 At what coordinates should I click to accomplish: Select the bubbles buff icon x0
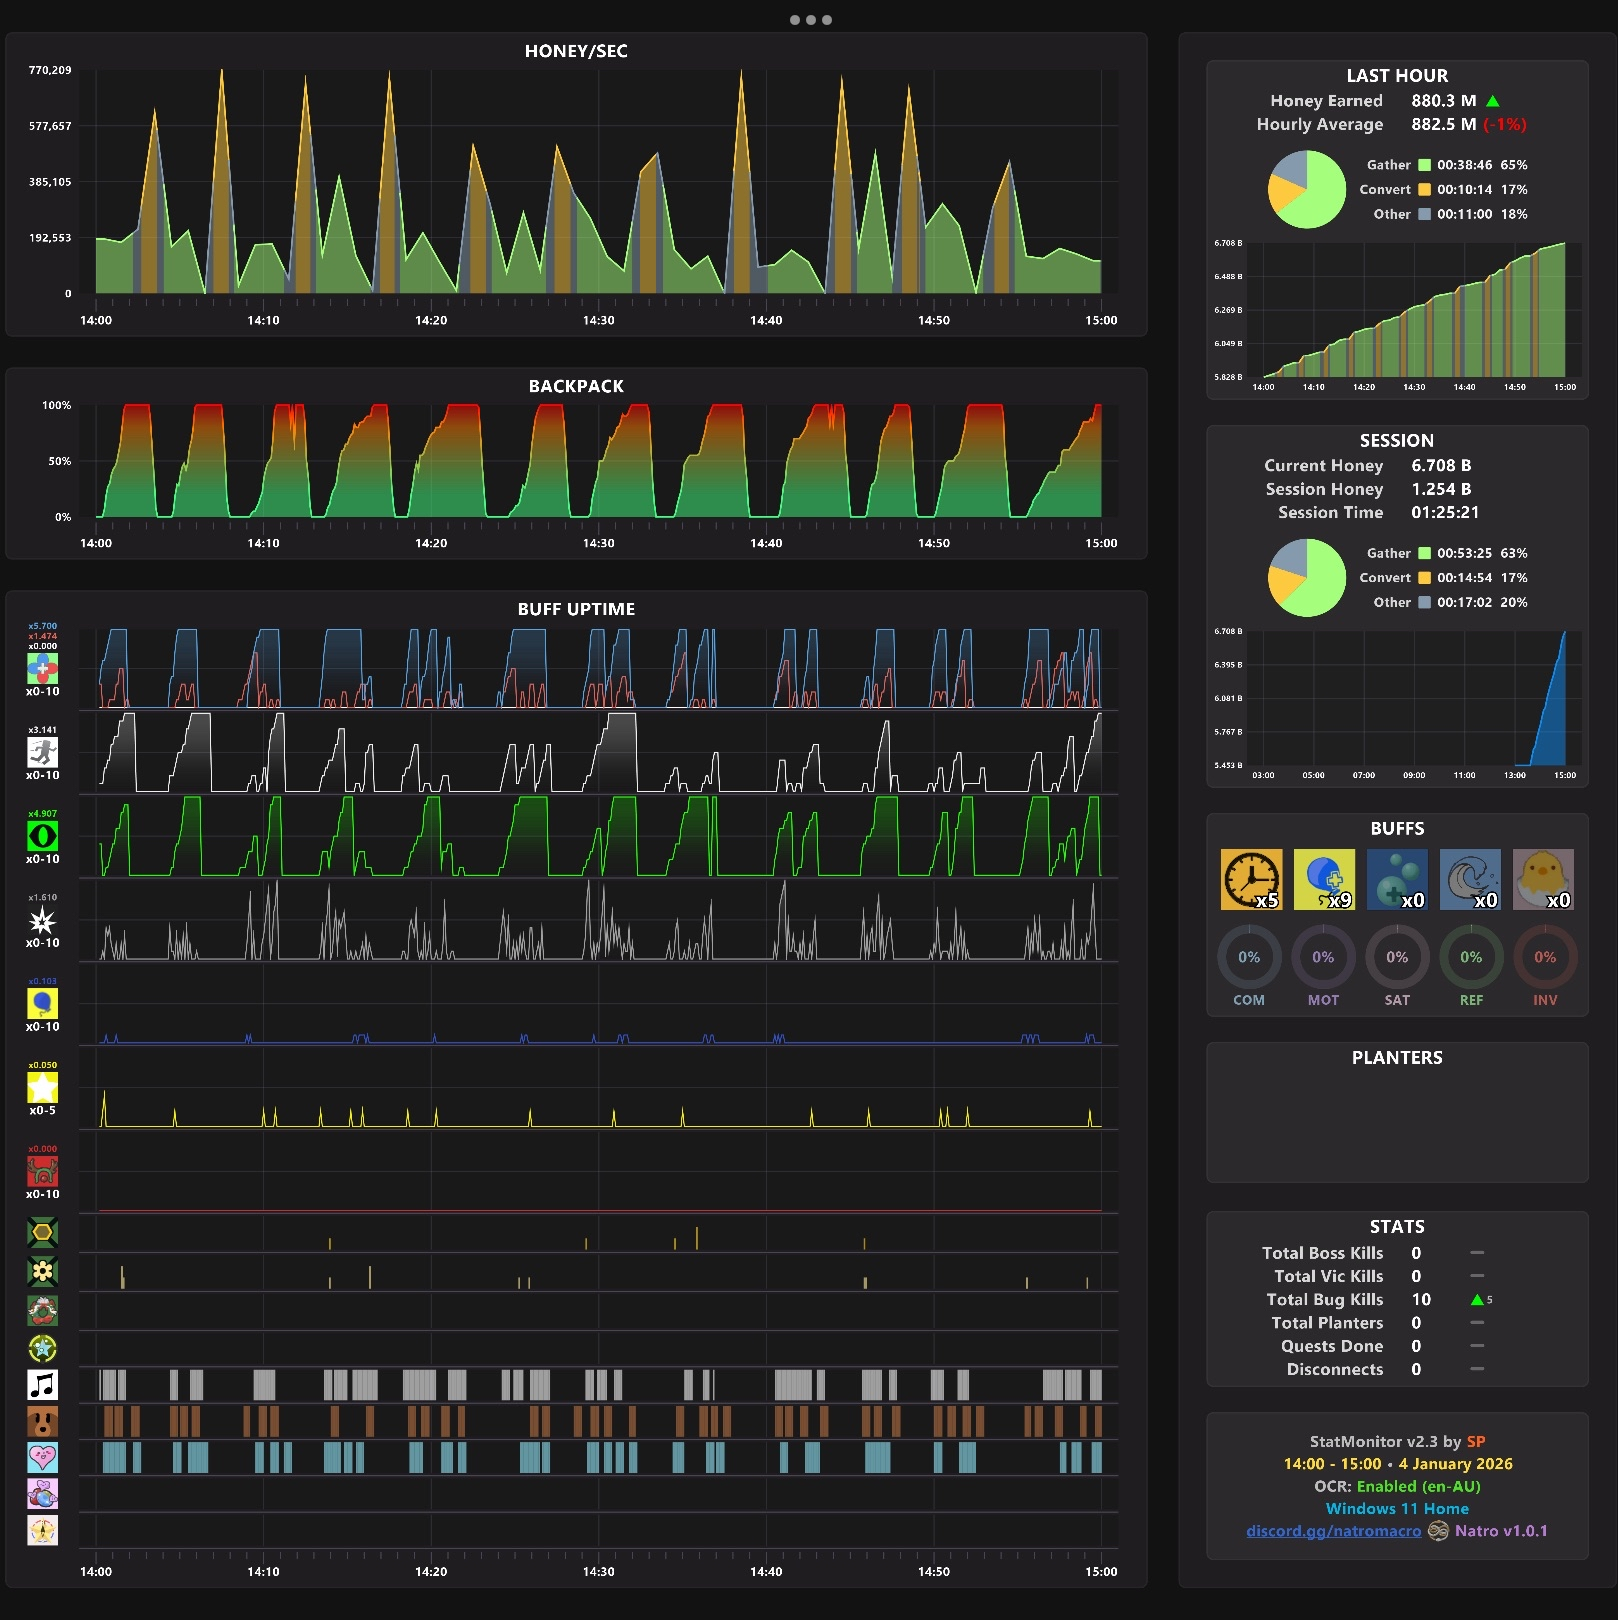click(1397, 879)
